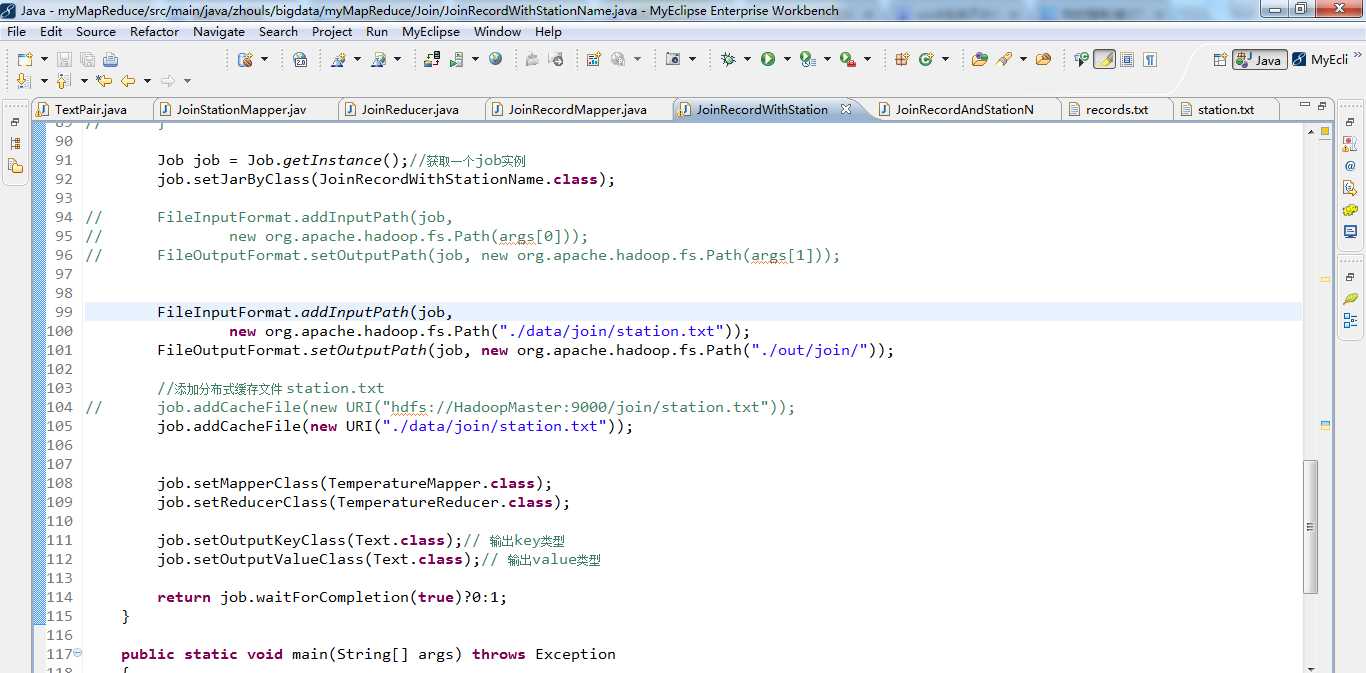
Task: Click the Previous Annotation up-arrow icon
Action: (x=63, y=81)
